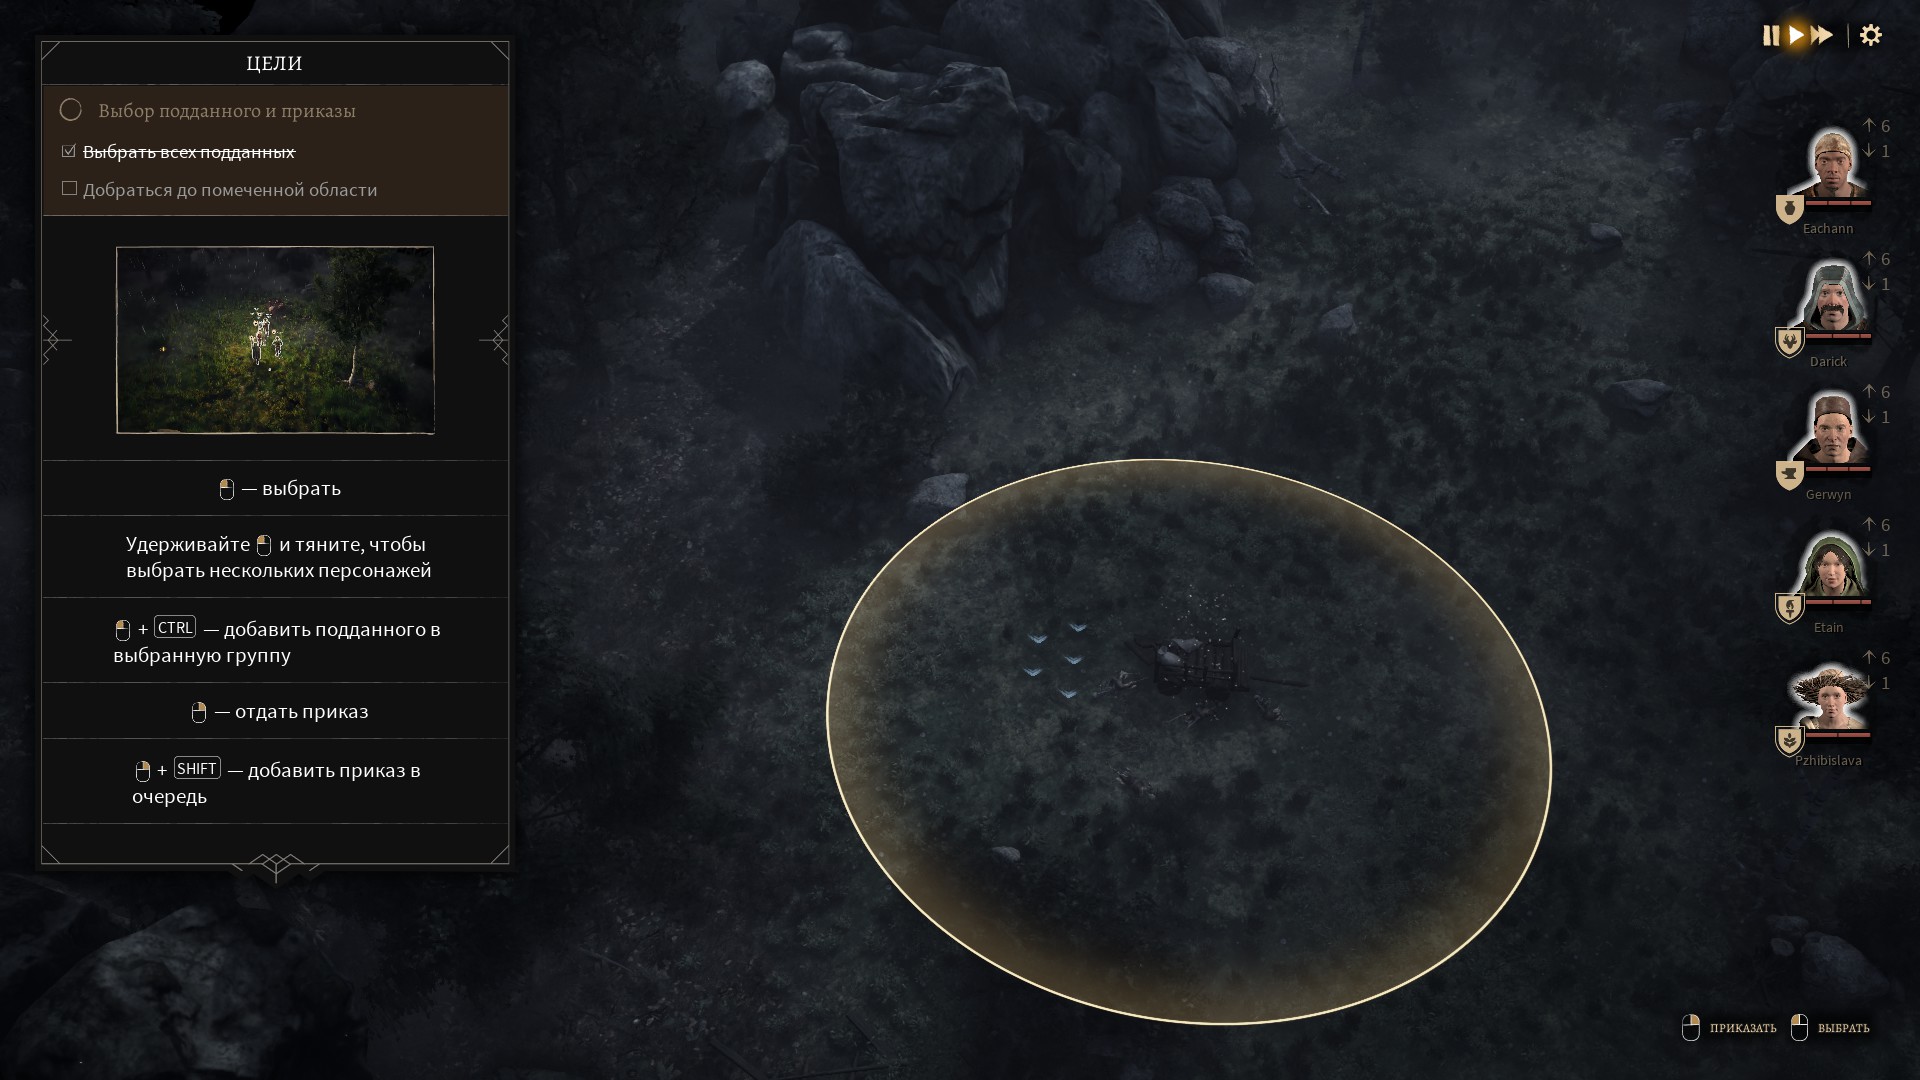The height and width of the screenshot is (1080, 1920).
Task: Select Etain's portrait
Action: coord(1831,564)
